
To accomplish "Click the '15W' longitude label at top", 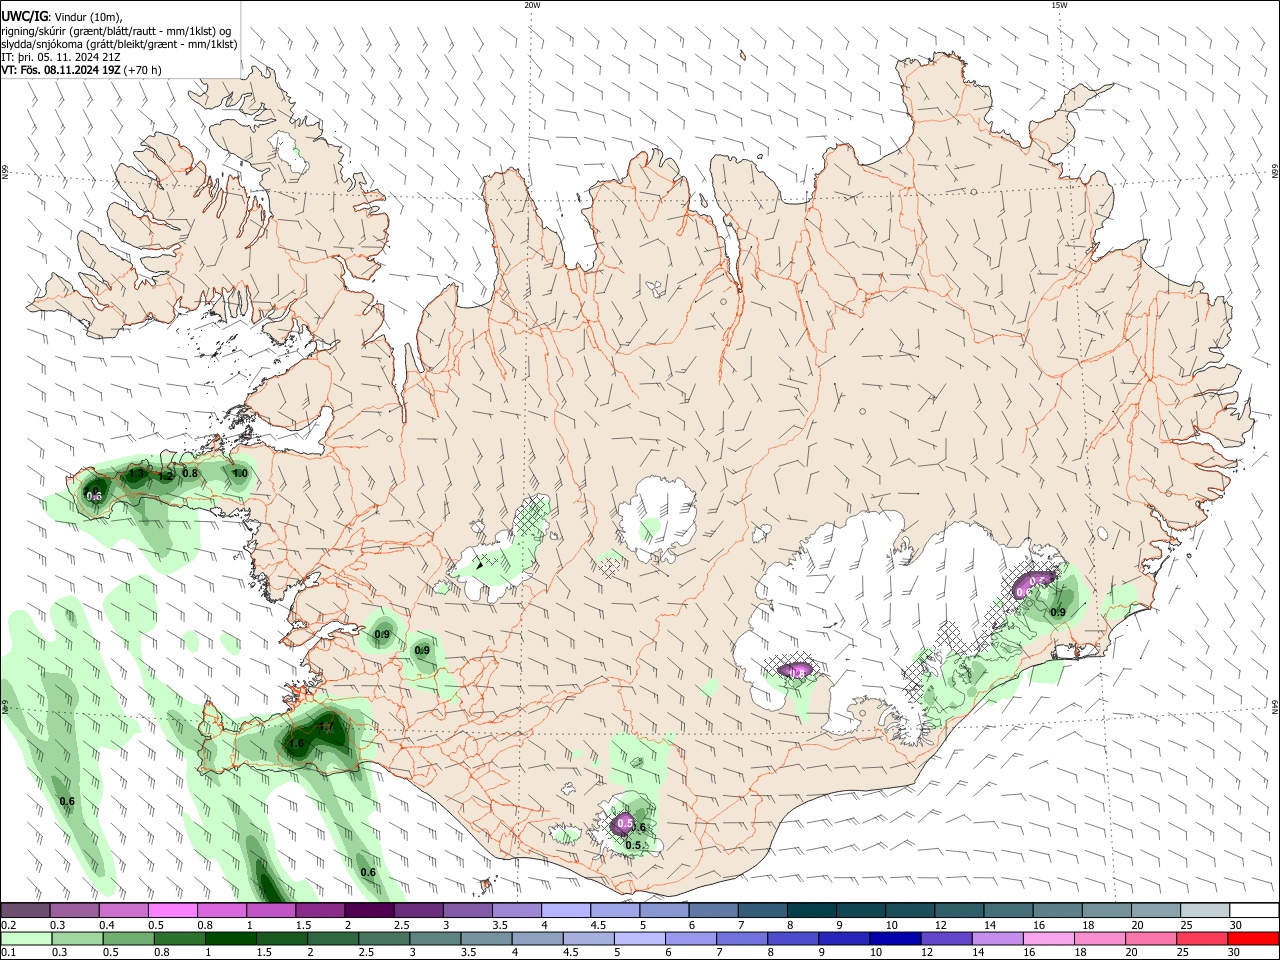I will tap(1059, 5).
